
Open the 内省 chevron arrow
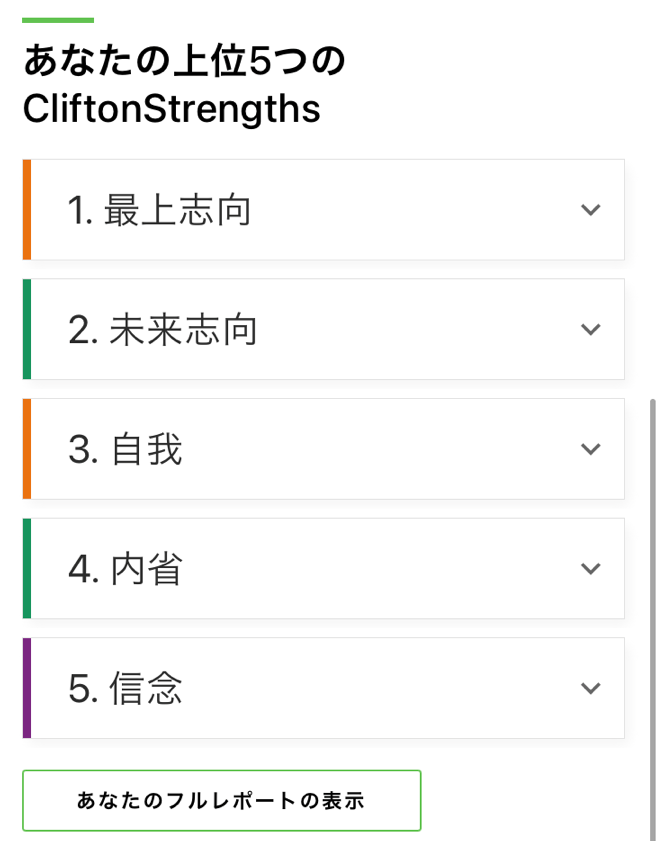591,568
